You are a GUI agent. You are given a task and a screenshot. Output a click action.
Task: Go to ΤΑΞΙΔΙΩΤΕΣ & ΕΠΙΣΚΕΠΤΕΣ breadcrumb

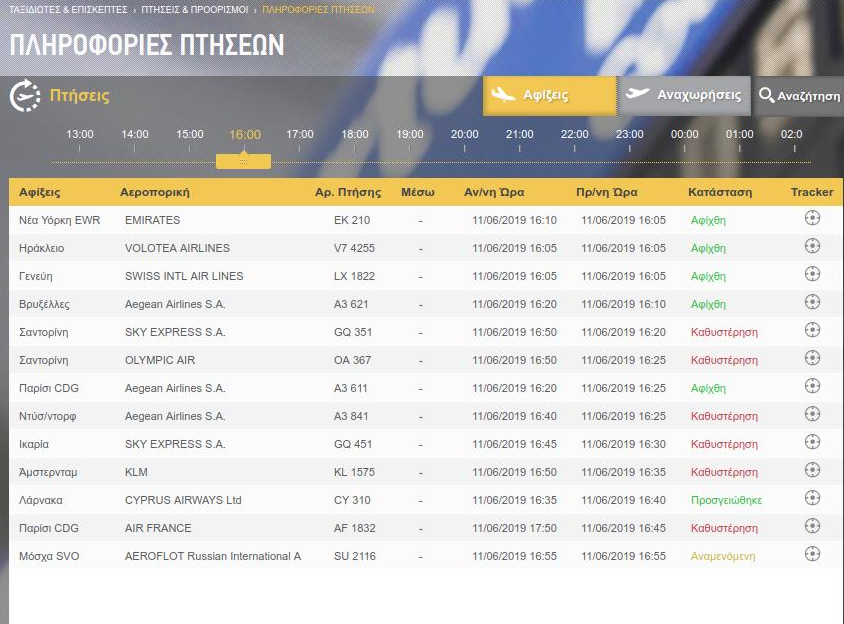pos(68,10)
